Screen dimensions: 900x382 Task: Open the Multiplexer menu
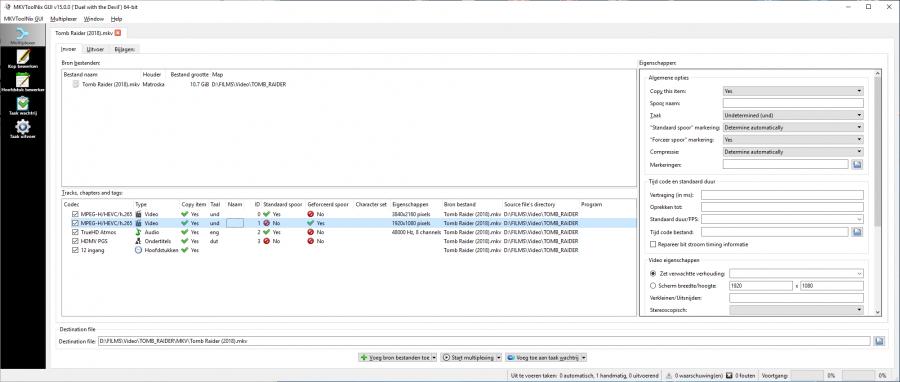64,19
